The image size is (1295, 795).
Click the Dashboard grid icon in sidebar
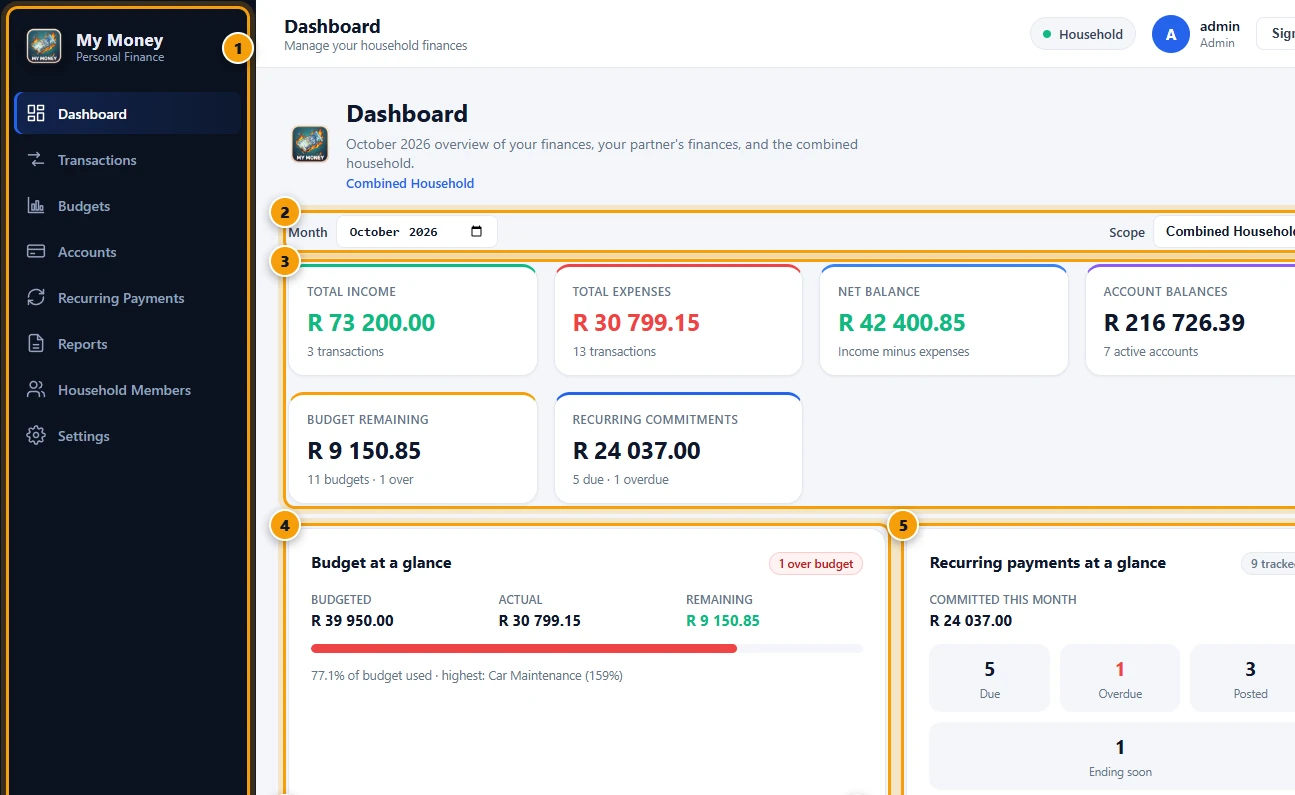36,113
